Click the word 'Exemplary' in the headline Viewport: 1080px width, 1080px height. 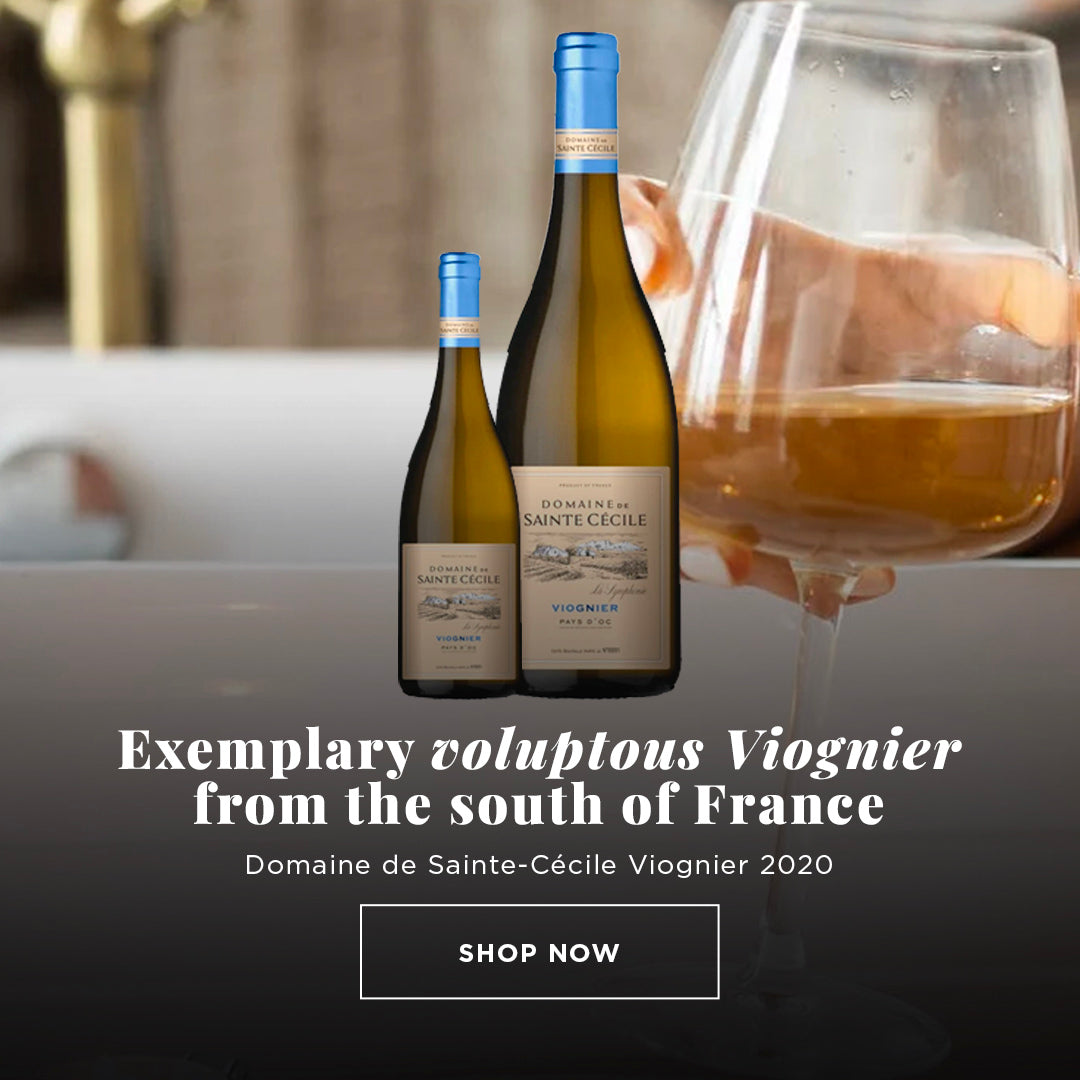(267, 751)
